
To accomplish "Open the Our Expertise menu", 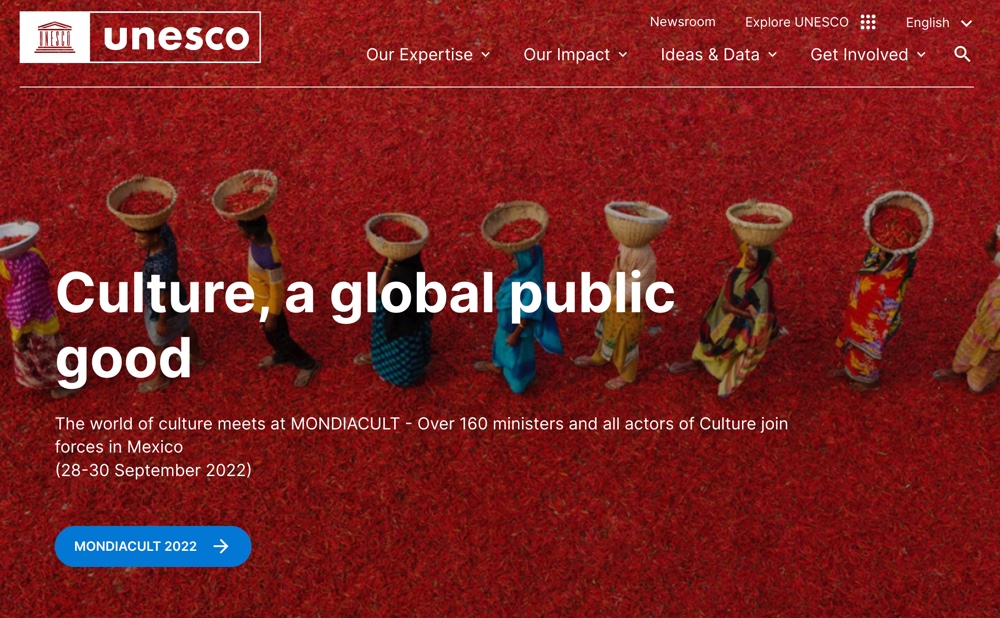I will click(428, 55).
